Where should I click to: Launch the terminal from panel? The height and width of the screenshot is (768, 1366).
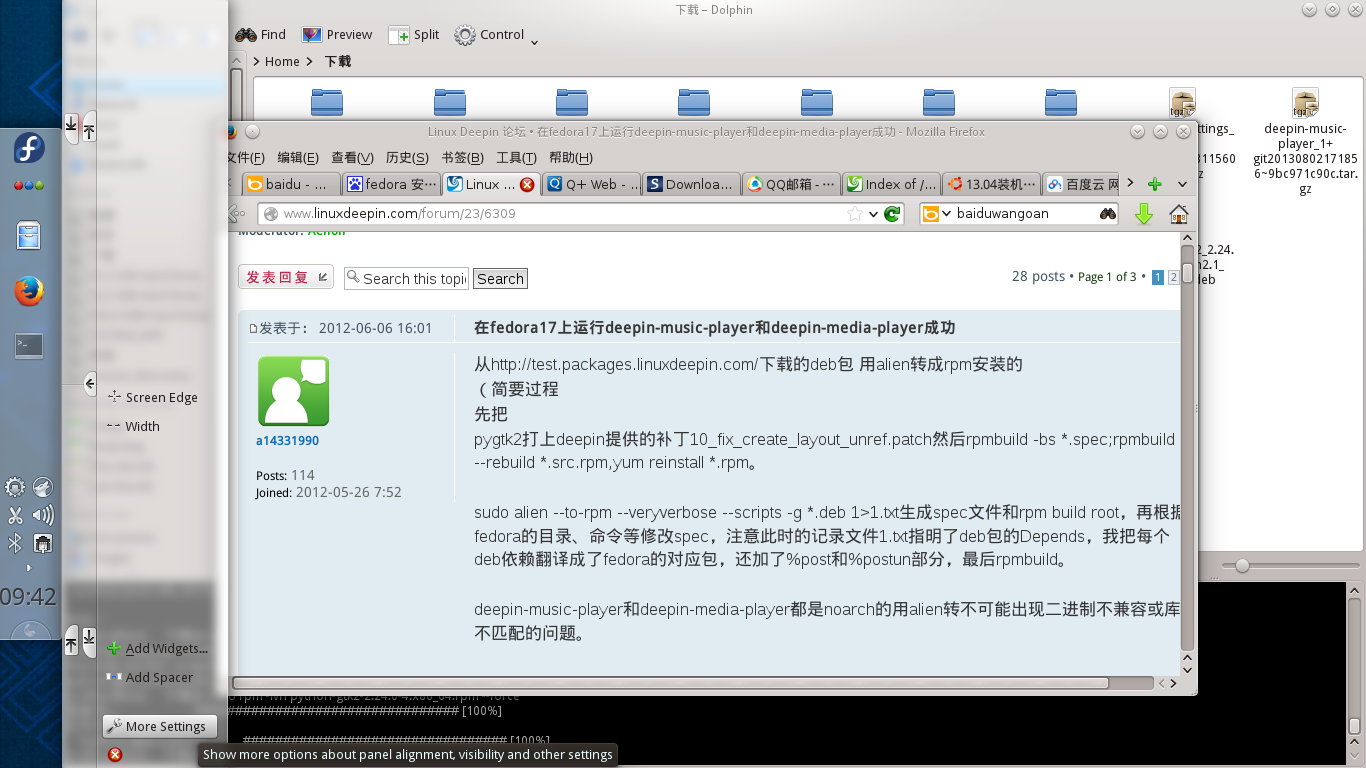(x=29, y=346)
